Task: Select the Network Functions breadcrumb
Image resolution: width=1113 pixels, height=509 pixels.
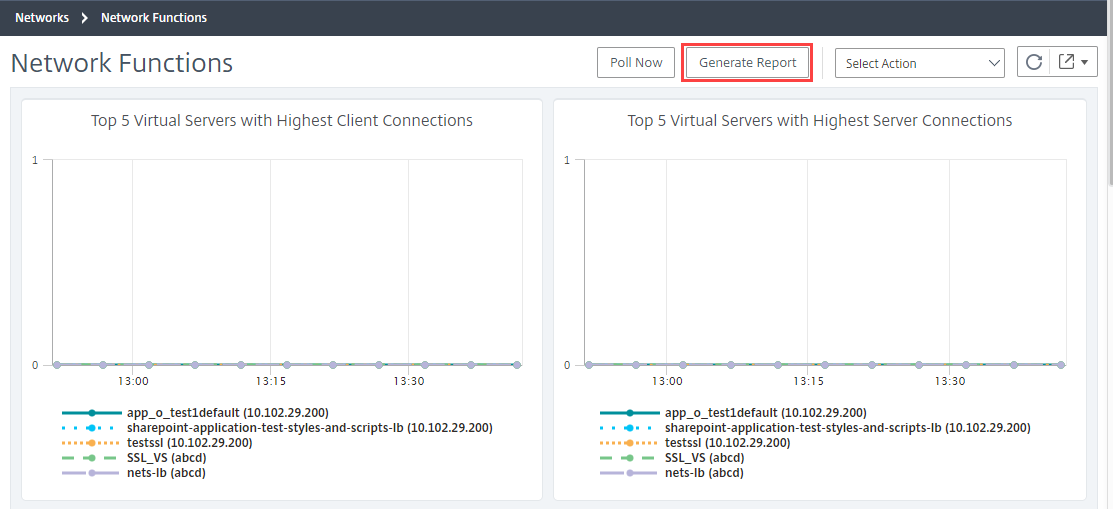Action: tap(154, 18)
